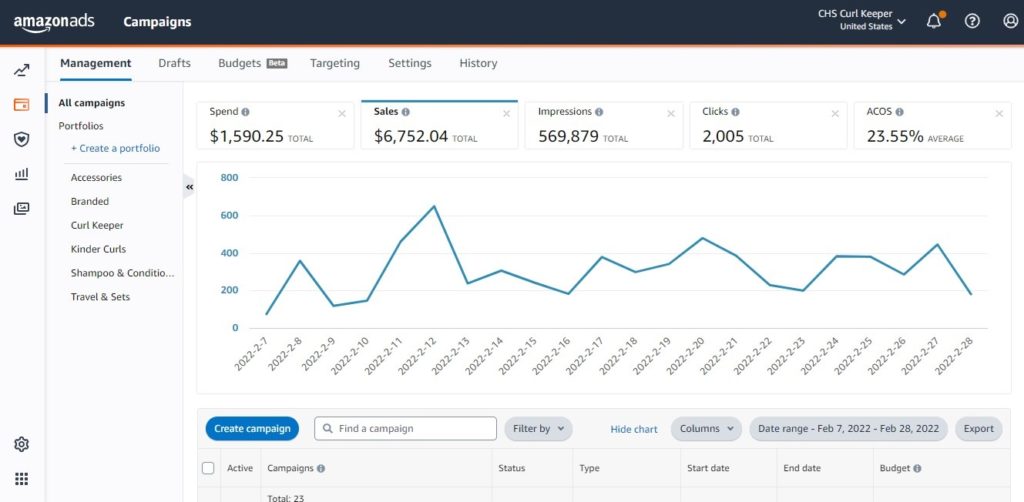This screenshot has width=1024, height=502.
Task: Open the user account profile icon
Action: point(1010,21)
